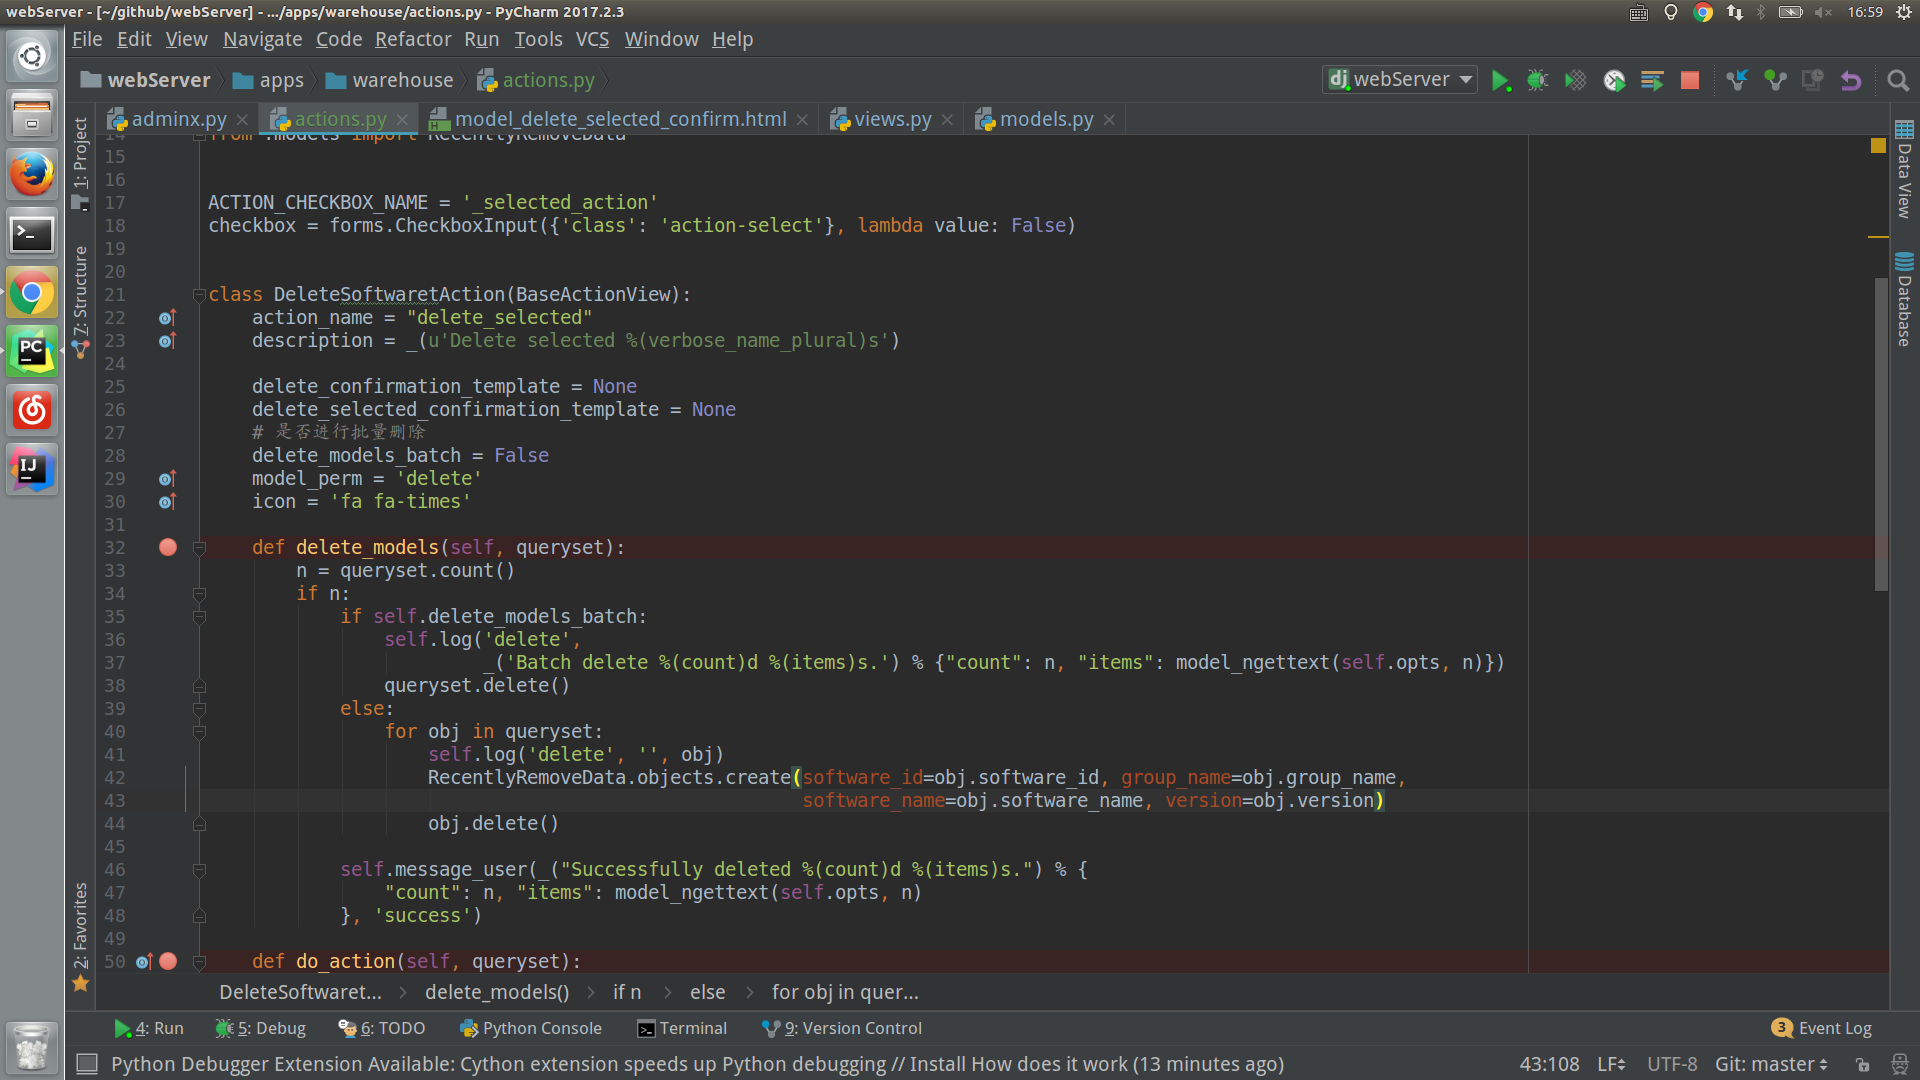1920x1080 pixels.
Task: Update project from version control
Action: point(1737,80)
